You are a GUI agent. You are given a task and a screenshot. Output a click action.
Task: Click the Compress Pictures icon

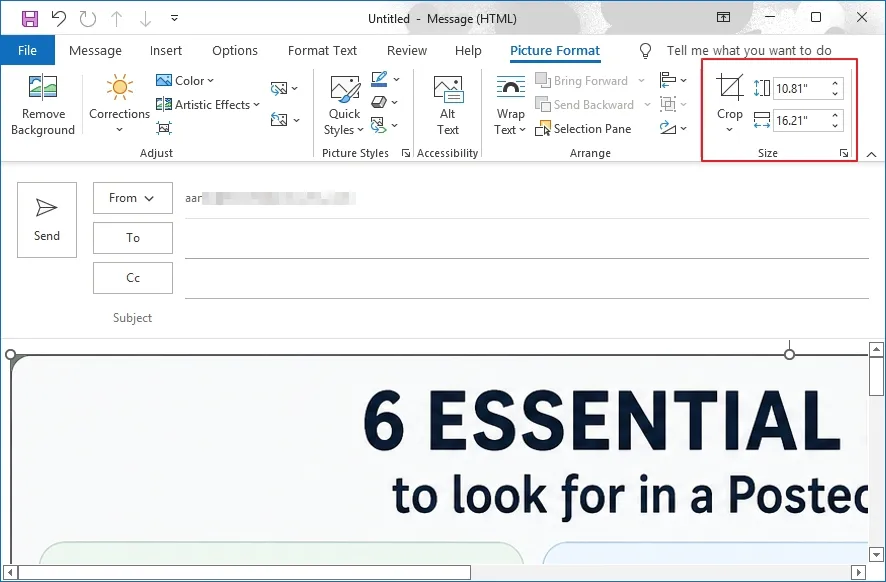pos(164,128)
